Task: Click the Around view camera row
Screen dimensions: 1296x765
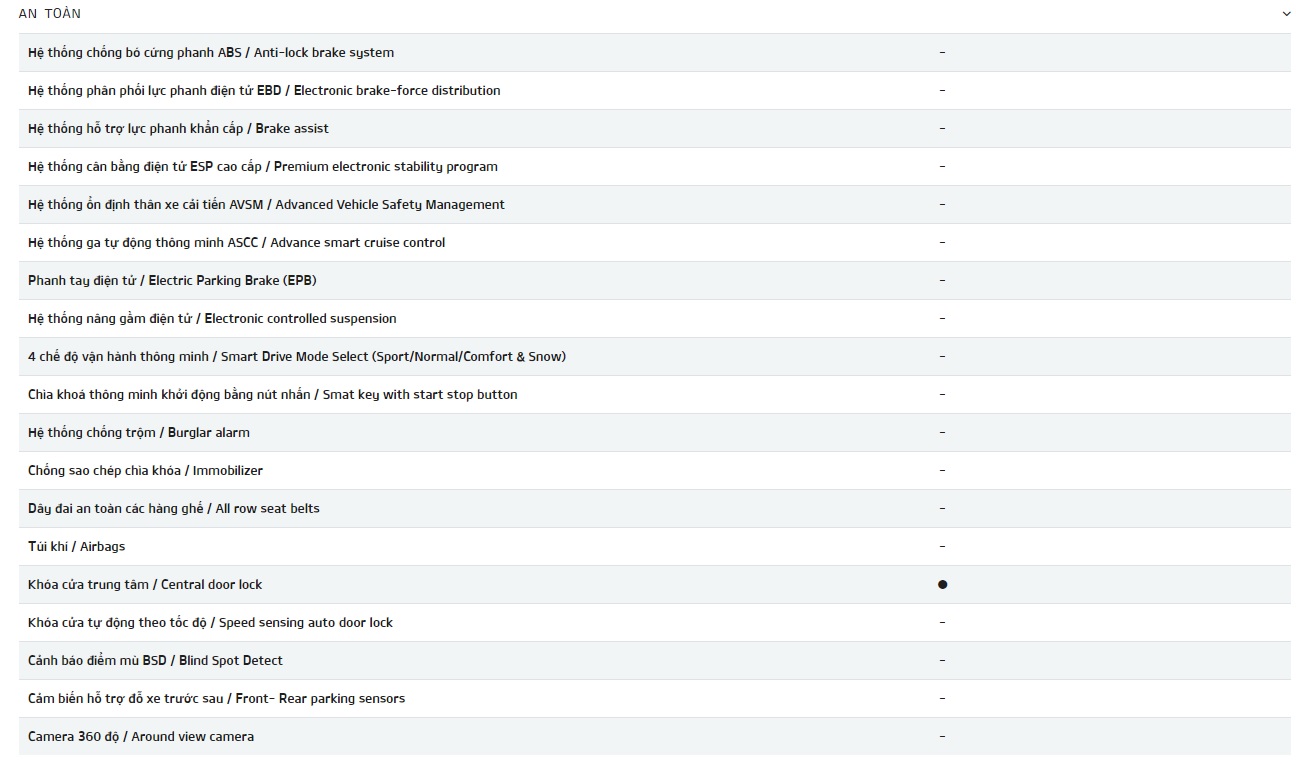Action: pyautogui.click(x=654, y=736)
